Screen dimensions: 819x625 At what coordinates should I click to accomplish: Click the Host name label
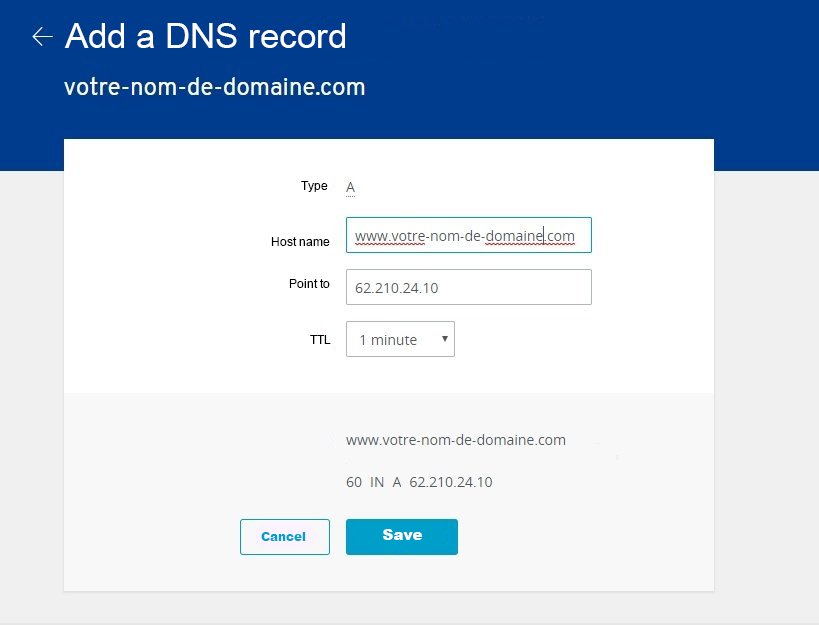tap(300, 242)
